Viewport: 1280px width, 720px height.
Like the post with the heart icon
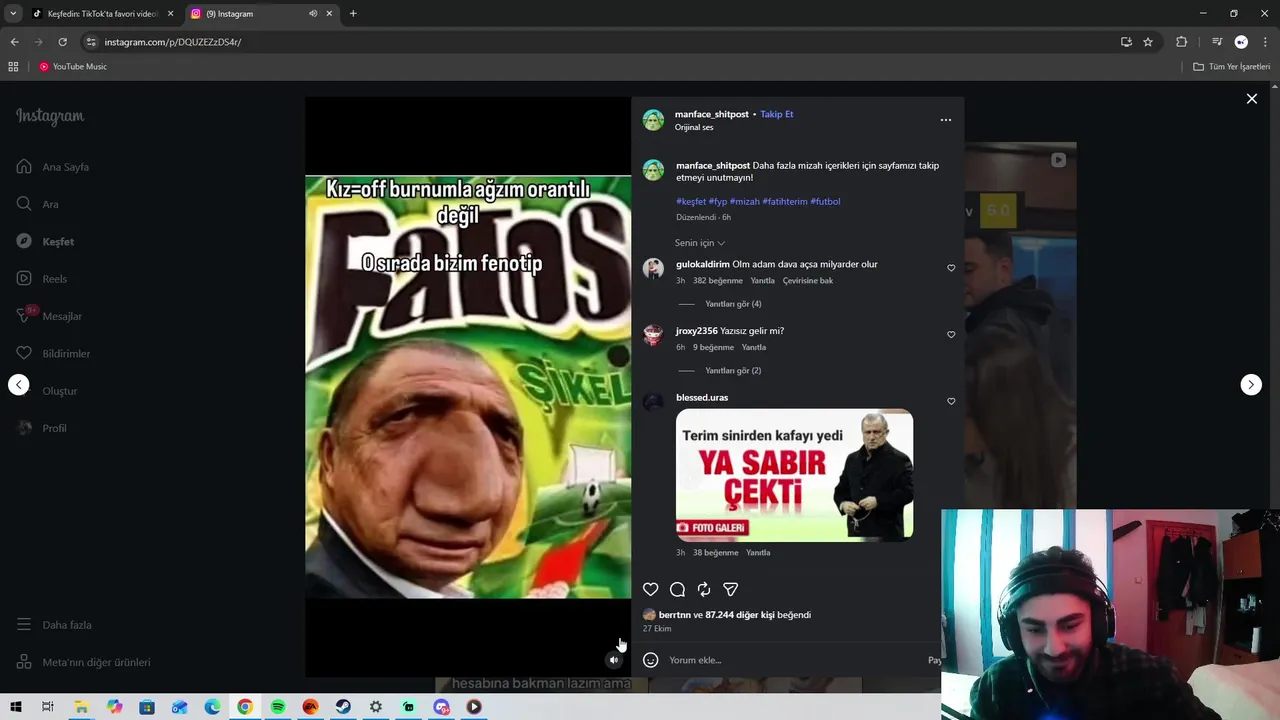[650, 590]
